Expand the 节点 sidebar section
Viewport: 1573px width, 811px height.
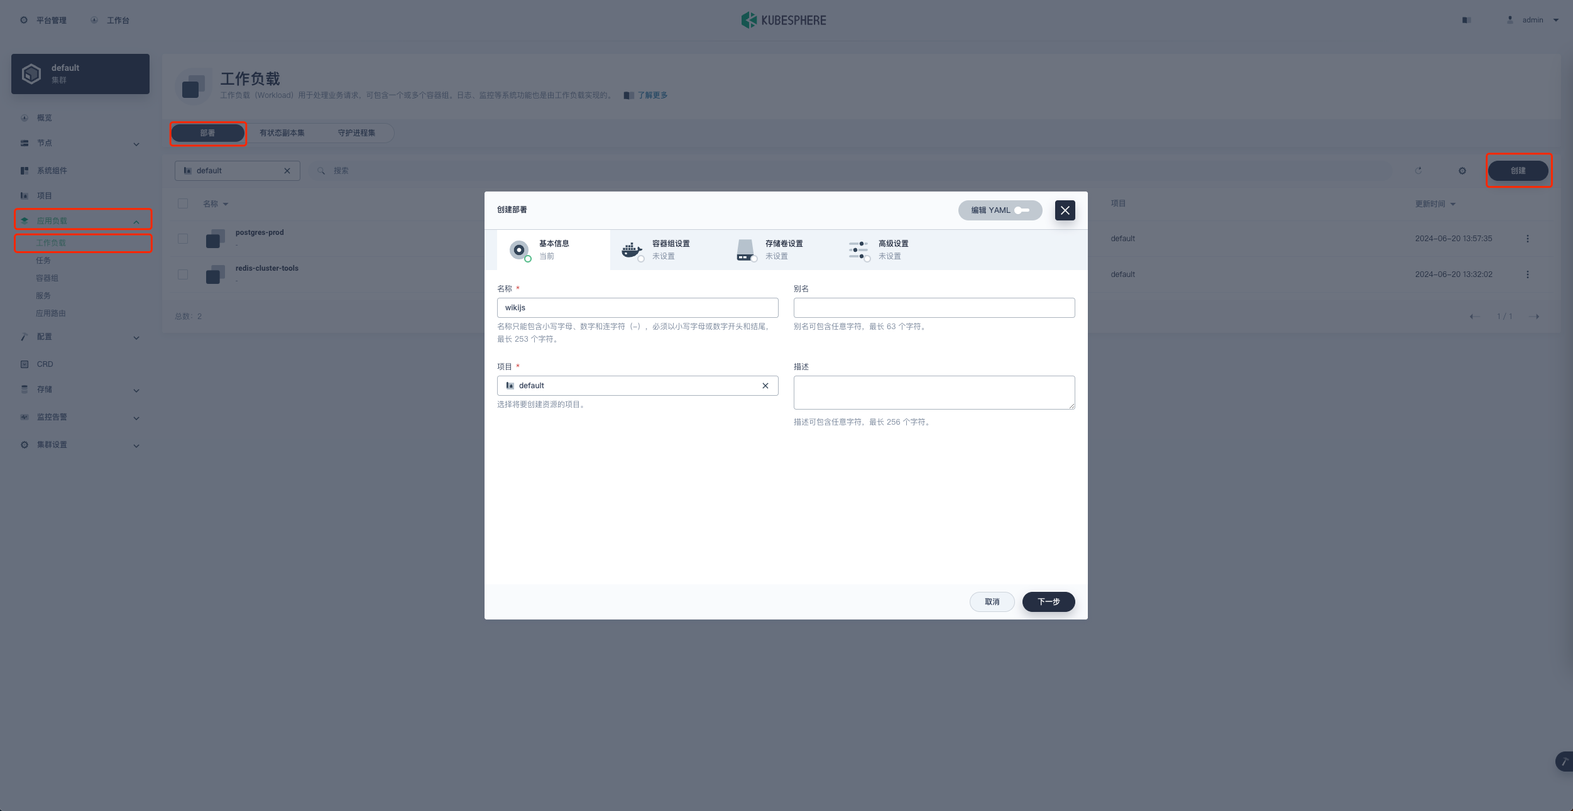pyautogui.click(x=80, y=143)
